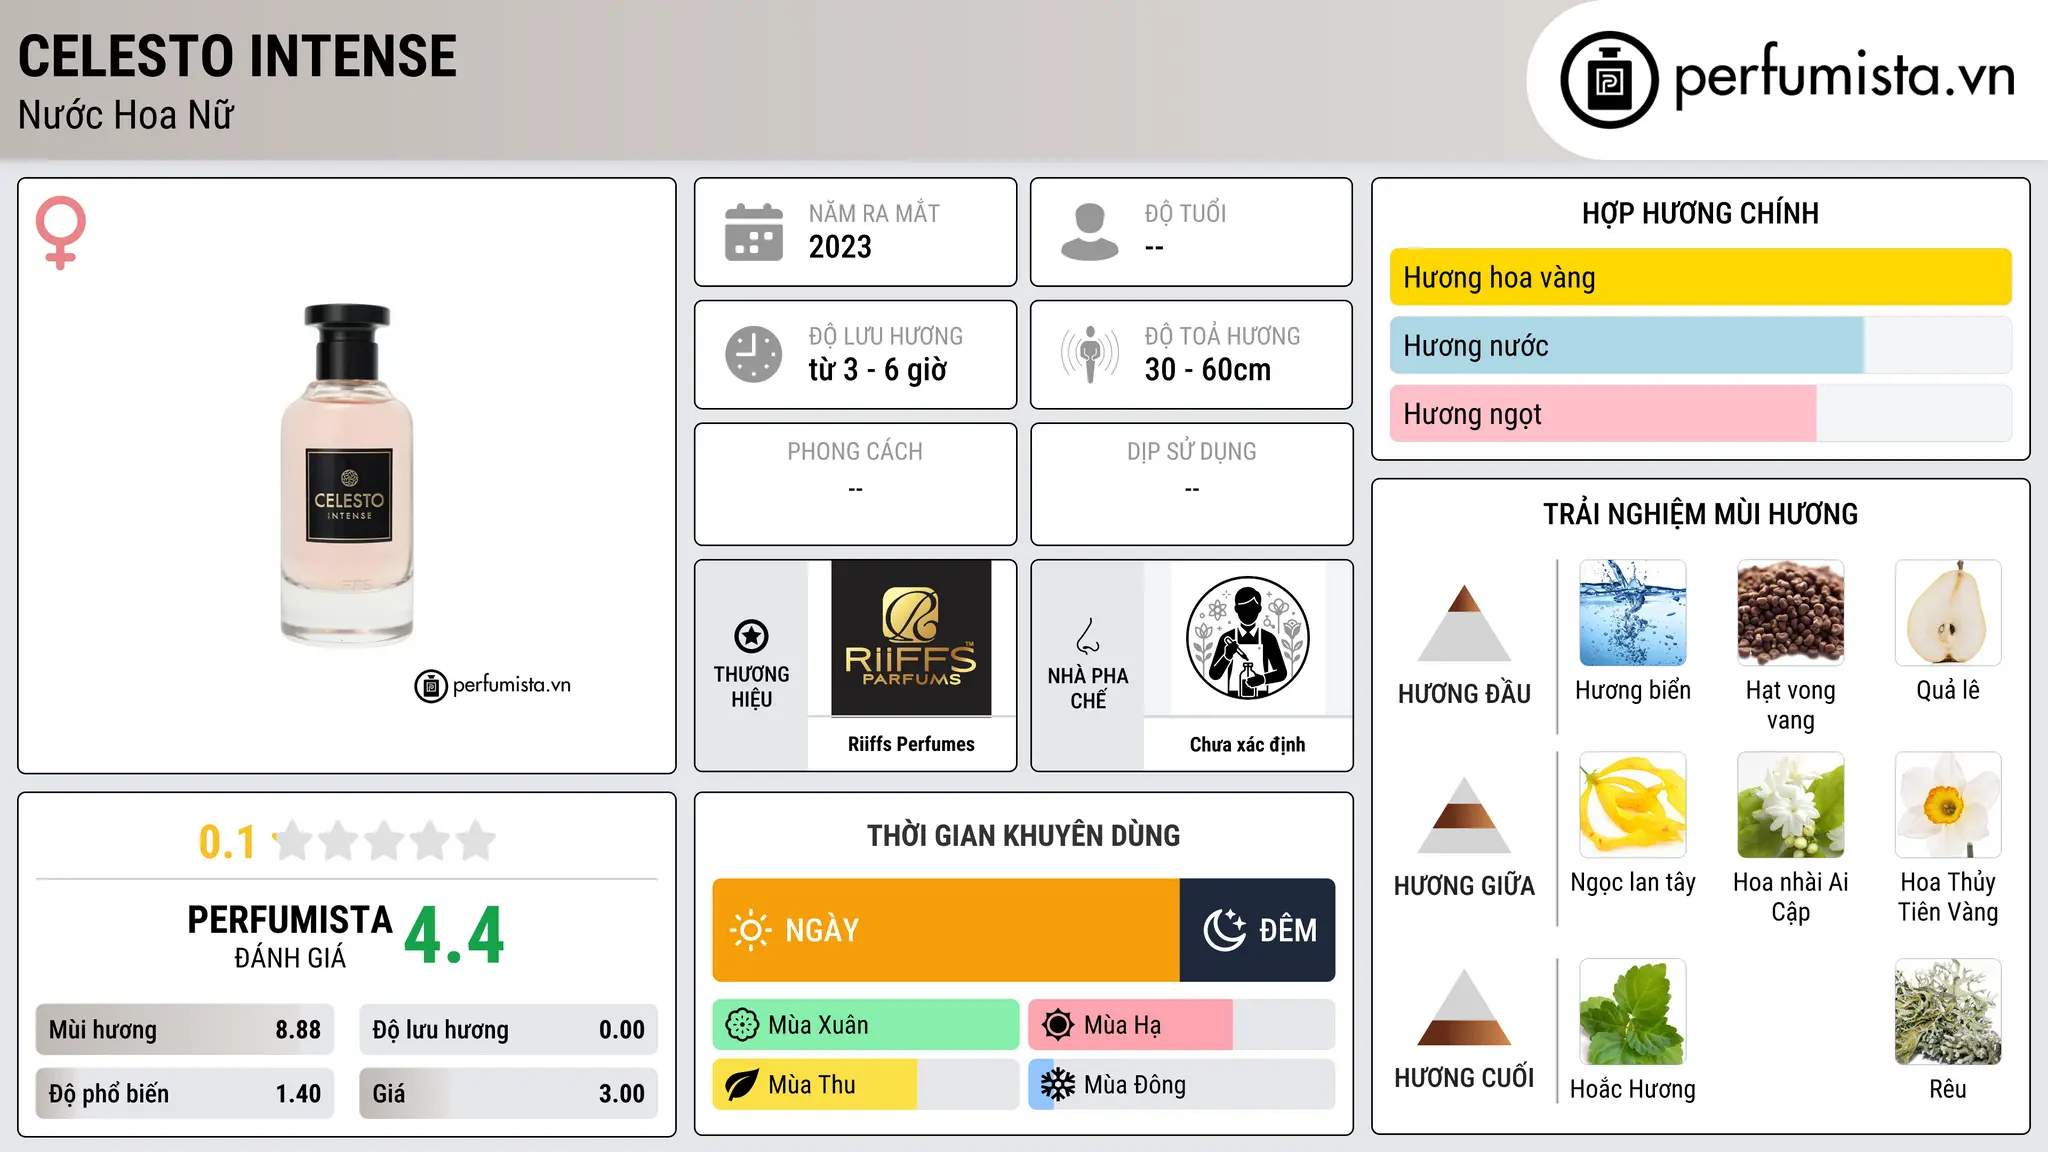Viewport: 2048px width, 1152px height.
Task: Click the leaf icon for Mùa Thu
Action: pyautogui.click(x=742, y=1085)
